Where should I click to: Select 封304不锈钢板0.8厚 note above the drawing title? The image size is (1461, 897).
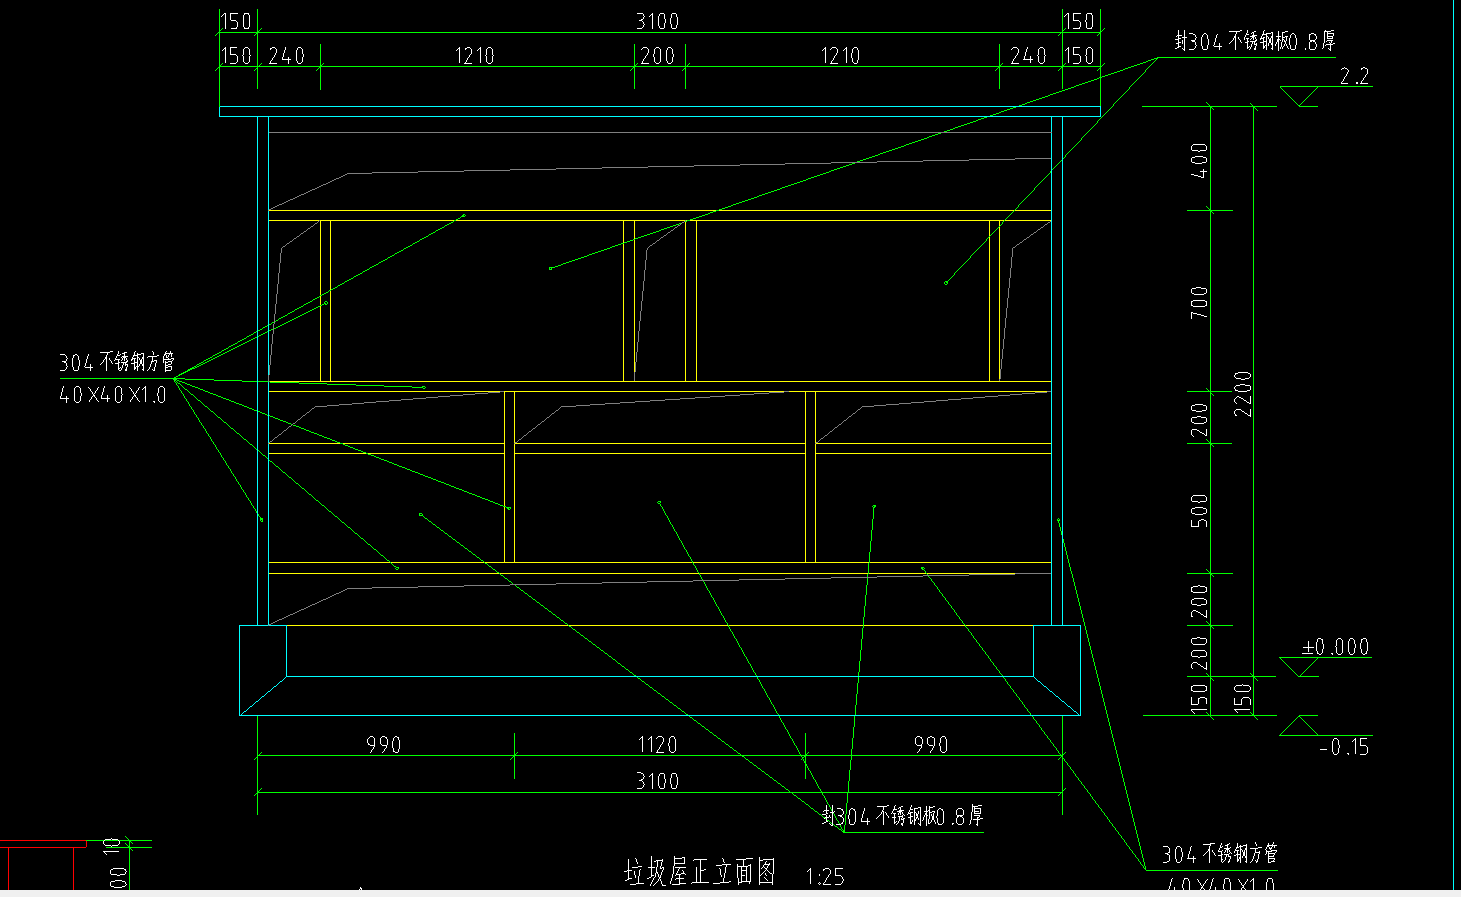(x=903, y=816)
